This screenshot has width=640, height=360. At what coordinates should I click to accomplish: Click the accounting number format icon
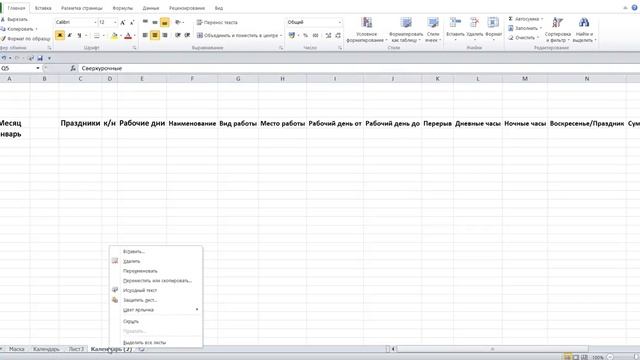click(x=291, y=36)
